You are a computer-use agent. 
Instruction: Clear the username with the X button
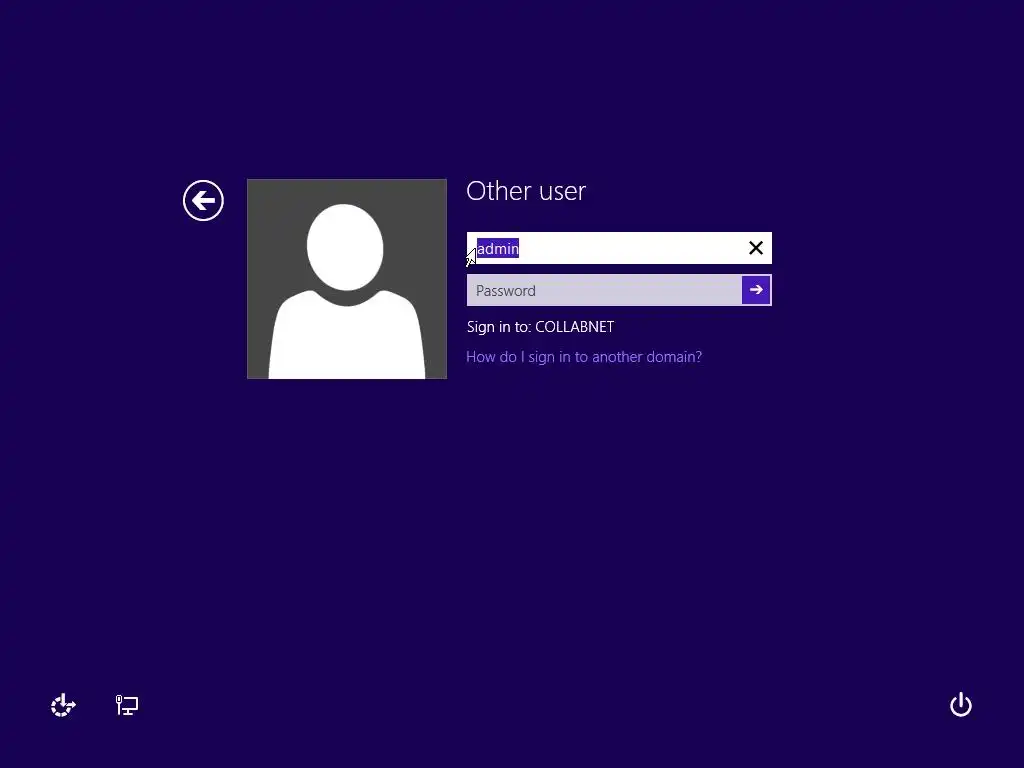click(756, 248)
